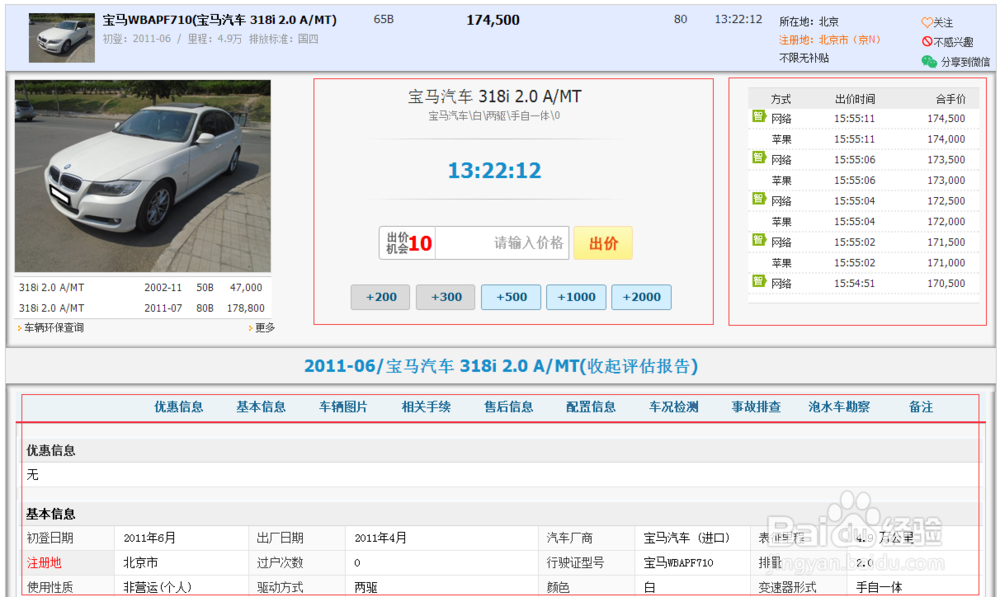Click green 智 icon beside 172,500 bid
Image resolution: width=1000 pixels, height=597 pixels.
(759, 198)
